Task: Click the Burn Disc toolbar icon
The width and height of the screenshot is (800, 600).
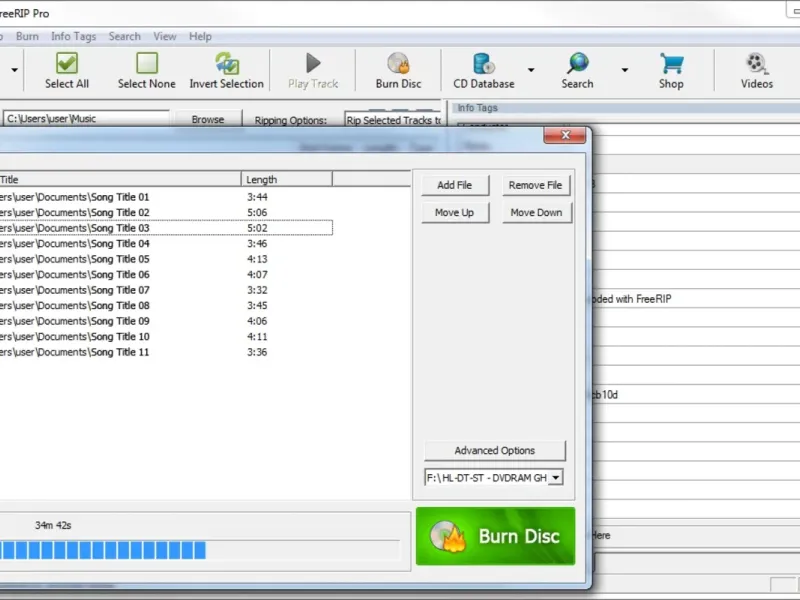Action: point(398,64)
